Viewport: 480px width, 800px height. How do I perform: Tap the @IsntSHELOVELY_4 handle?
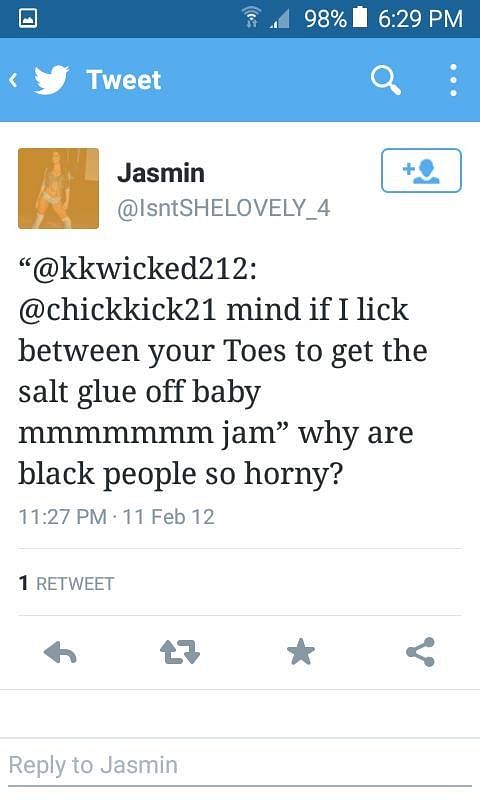(x=224, y=208)
